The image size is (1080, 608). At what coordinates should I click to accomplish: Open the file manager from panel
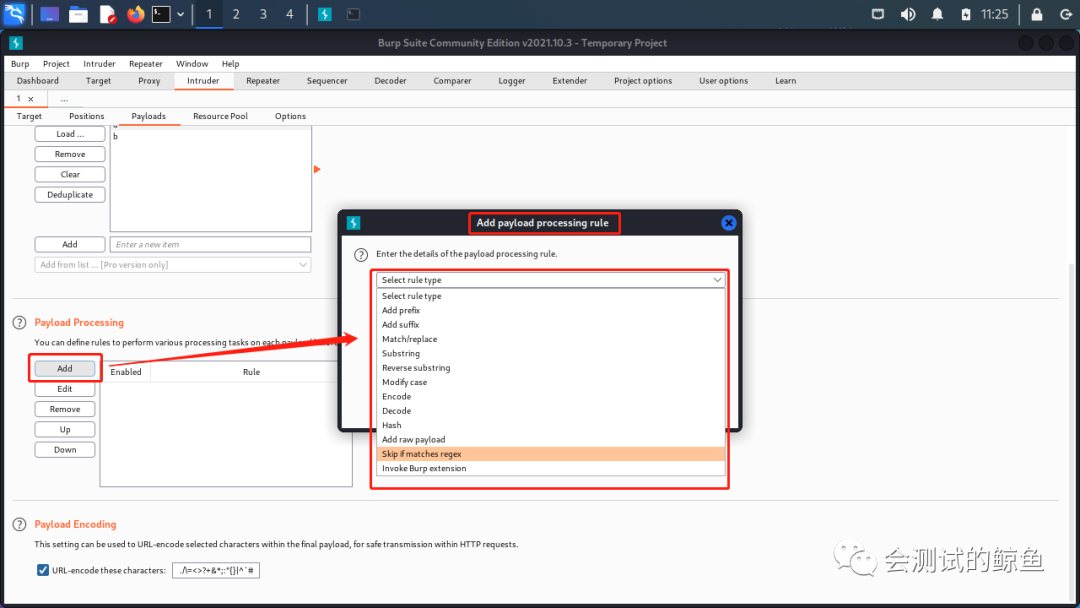[x=79, y=14]
